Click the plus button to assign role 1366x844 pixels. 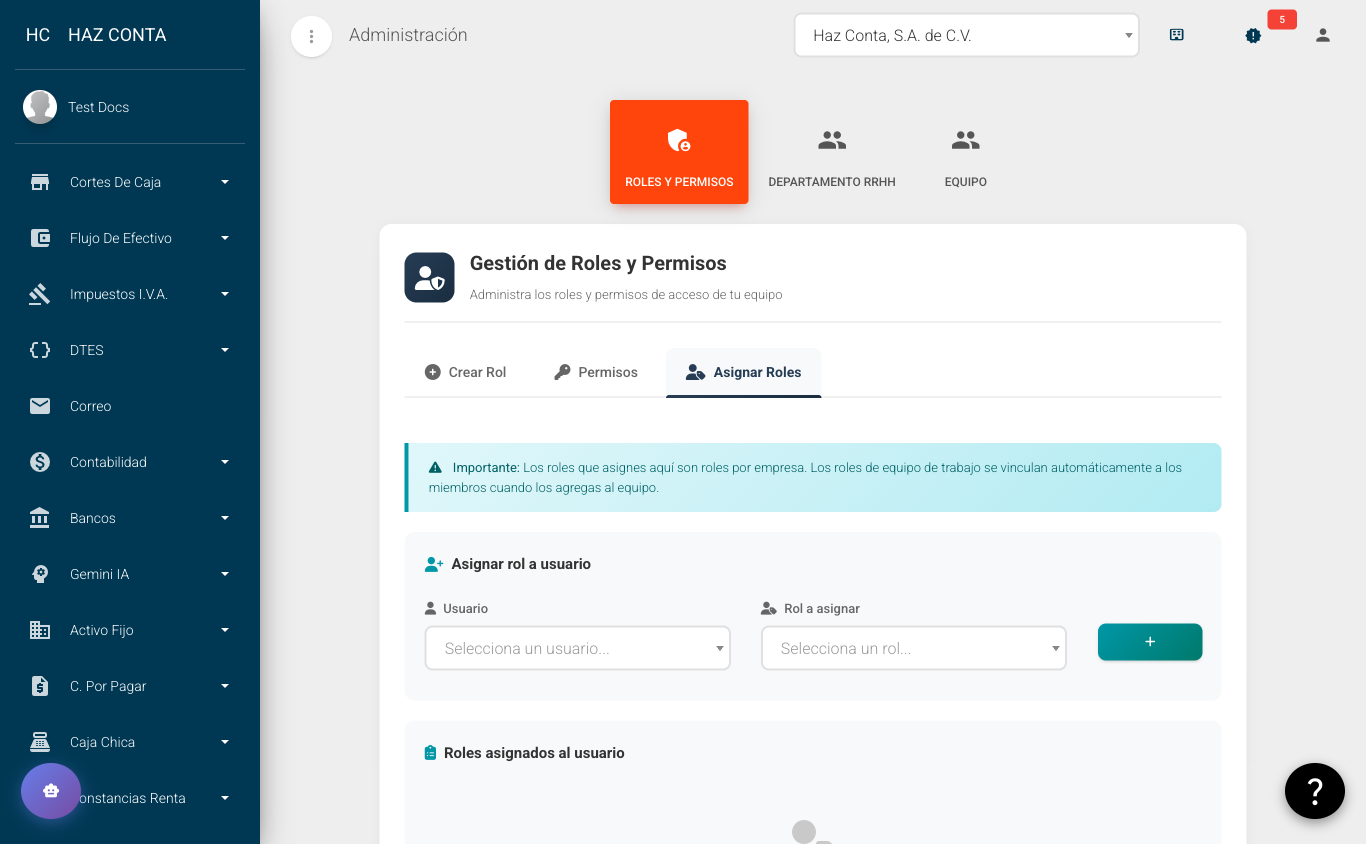(x=1149, y=642)
